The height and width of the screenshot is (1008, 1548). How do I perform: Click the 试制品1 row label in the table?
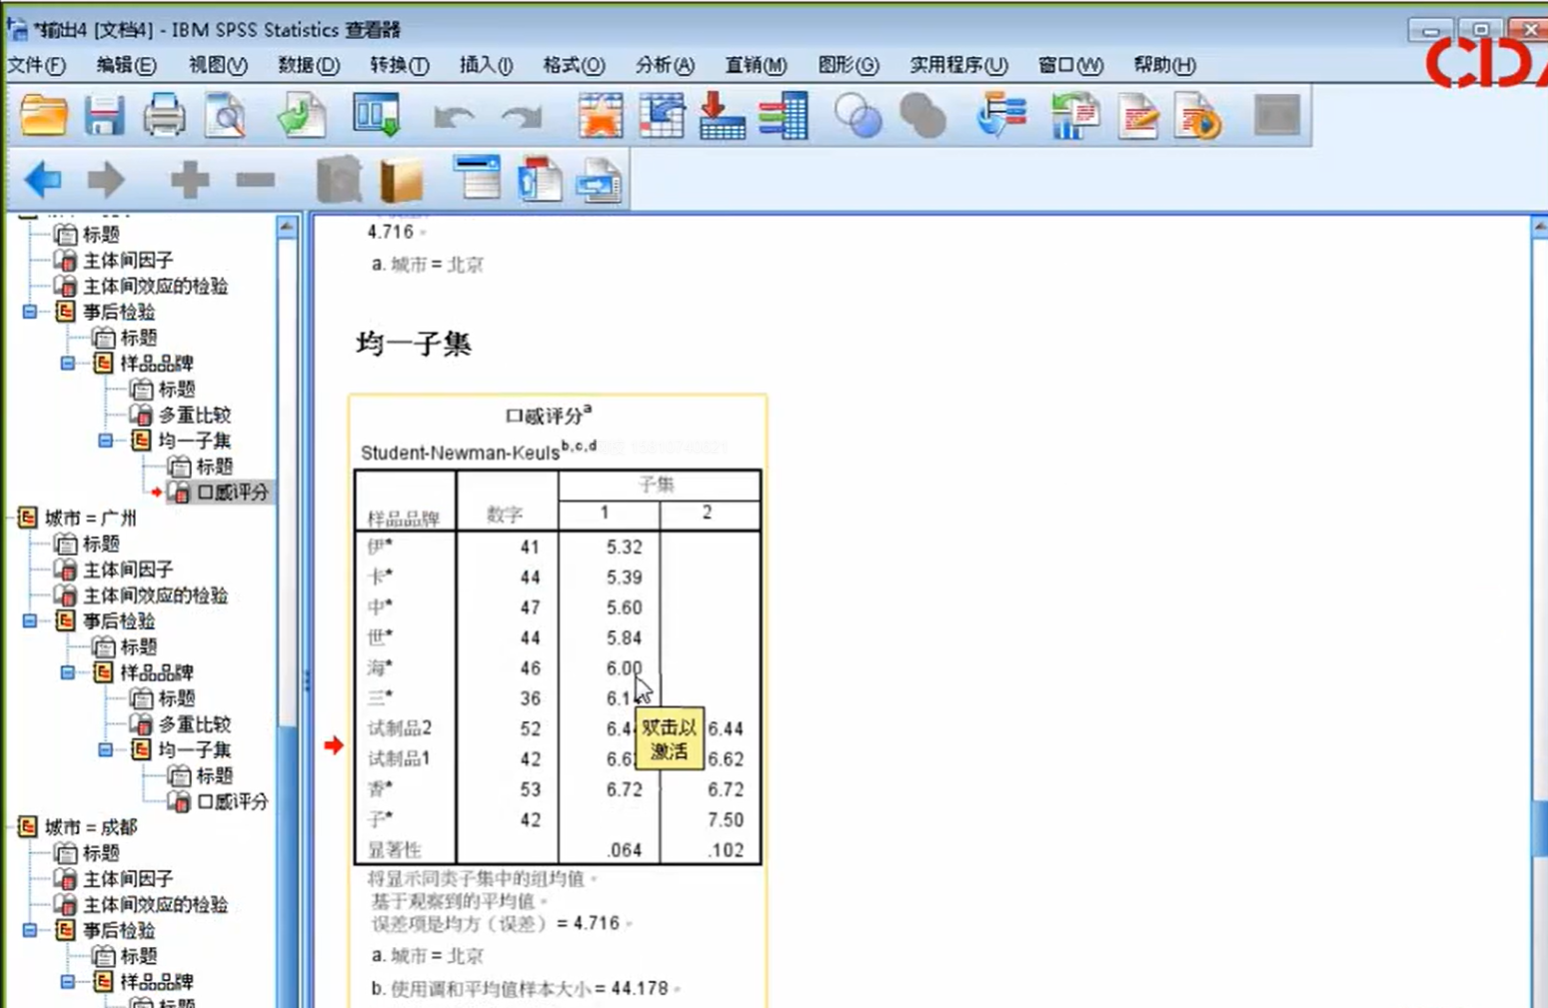click(x=399, y=759)
